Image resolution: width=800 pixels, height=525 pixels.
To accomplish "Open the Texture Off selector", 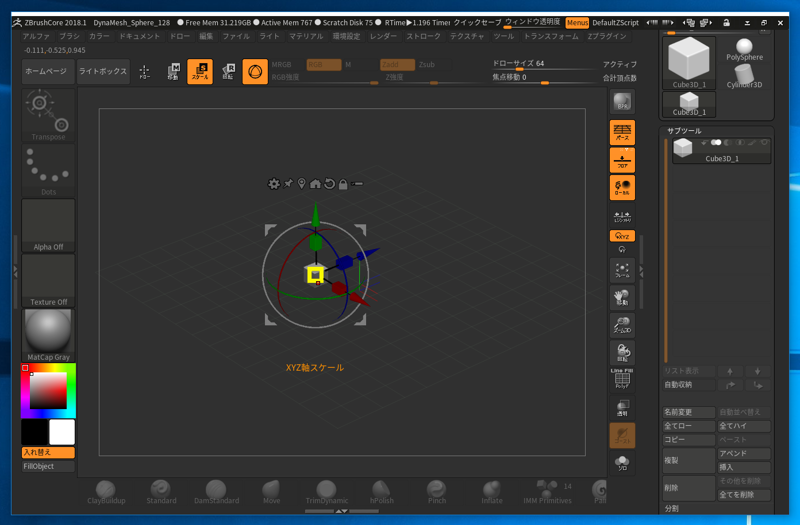I will pyautogui.click(x=48, y=280).
